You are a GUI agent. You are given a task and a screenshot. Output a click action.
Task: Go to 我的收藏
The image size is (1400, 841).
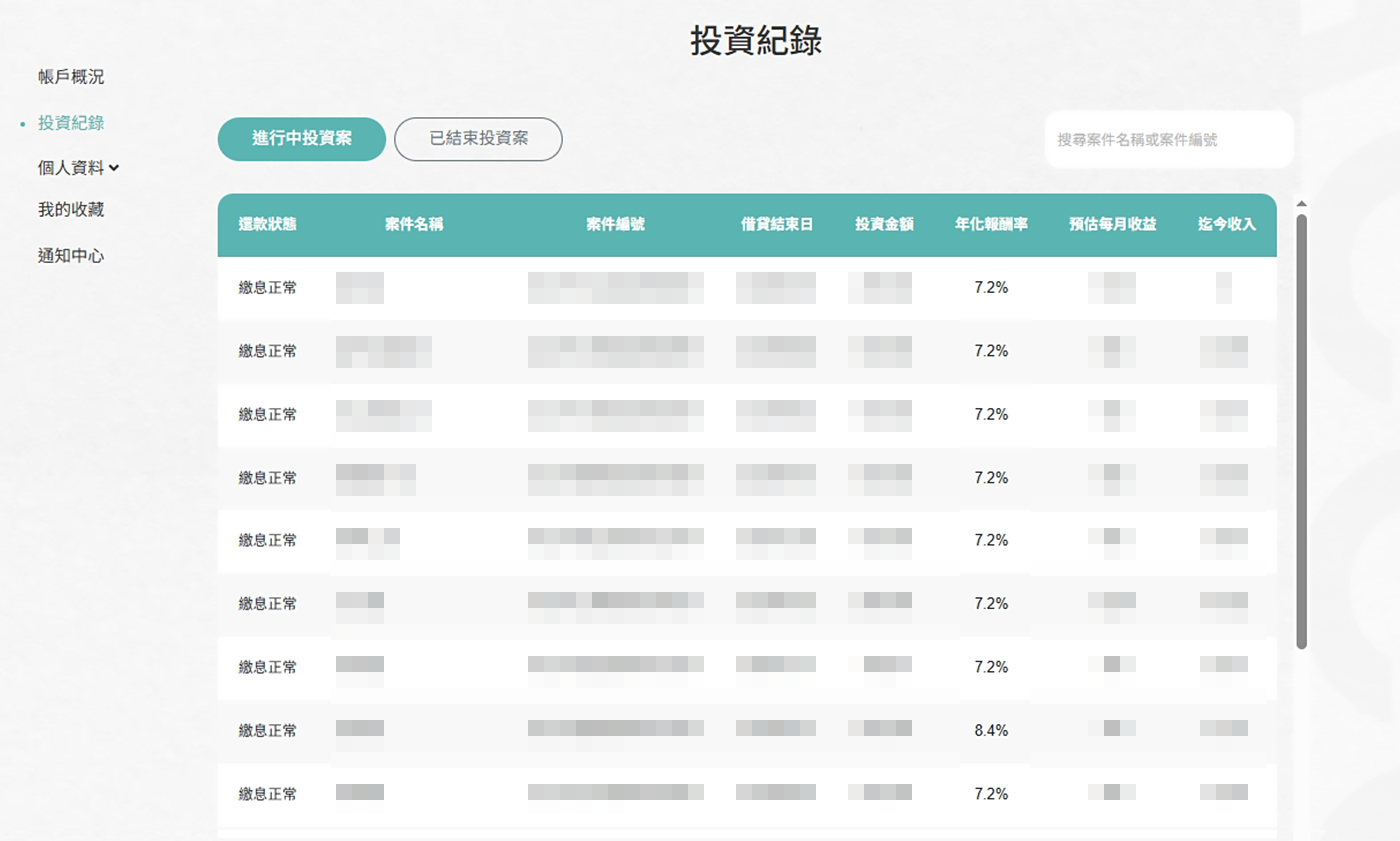pyautogui.click(x=71, y=210)
